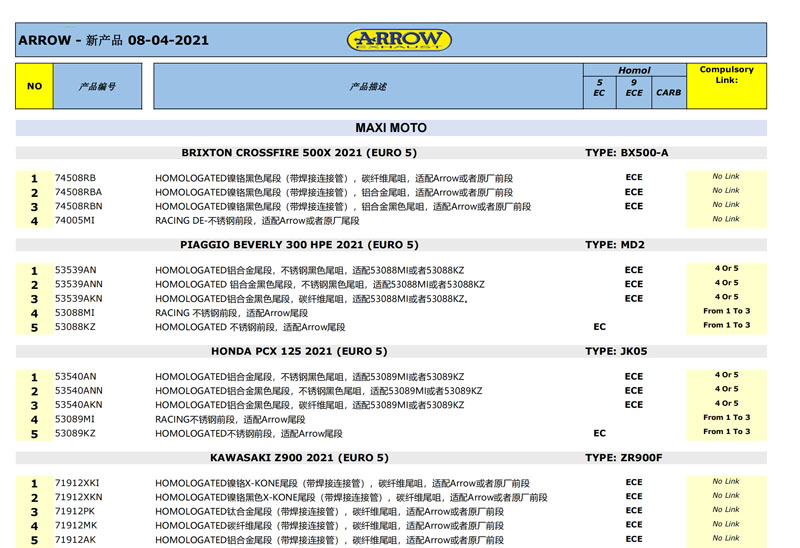
Task: Click product code 71912PK
Action: click(75, 511)
